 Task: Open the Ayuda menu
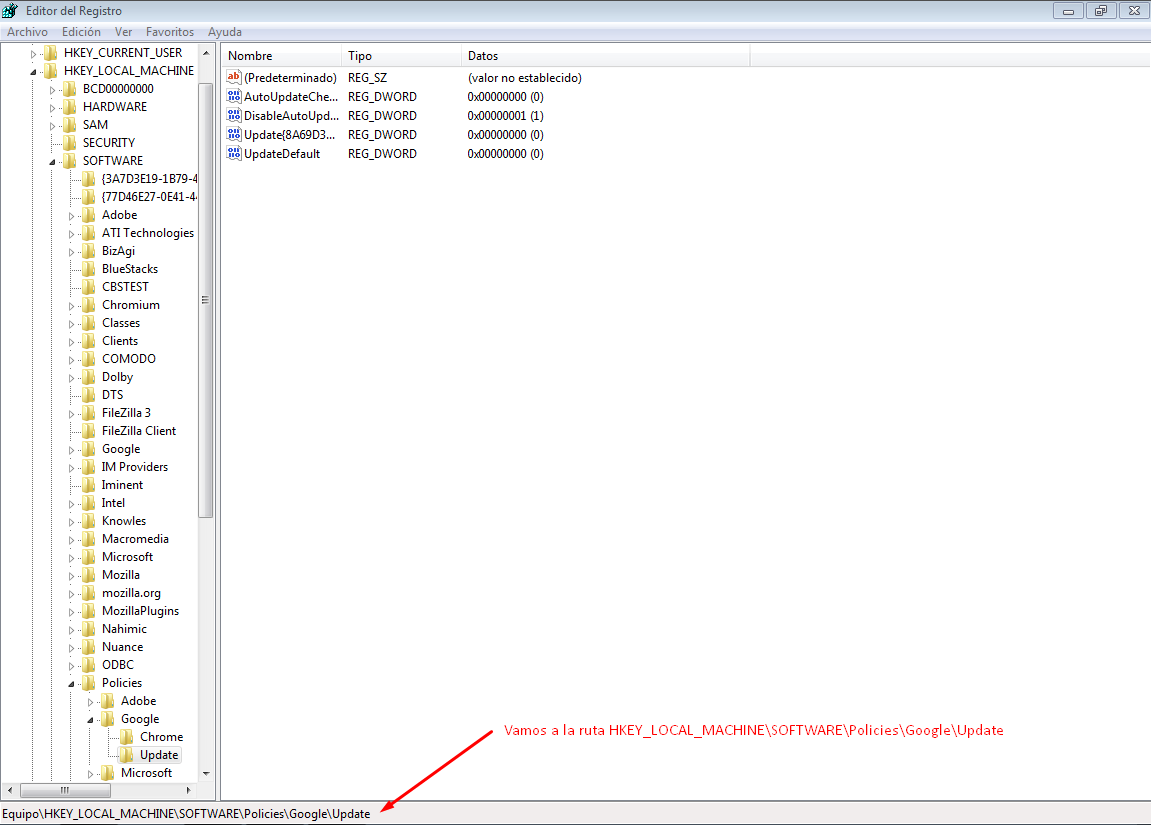tap(225, 32)
